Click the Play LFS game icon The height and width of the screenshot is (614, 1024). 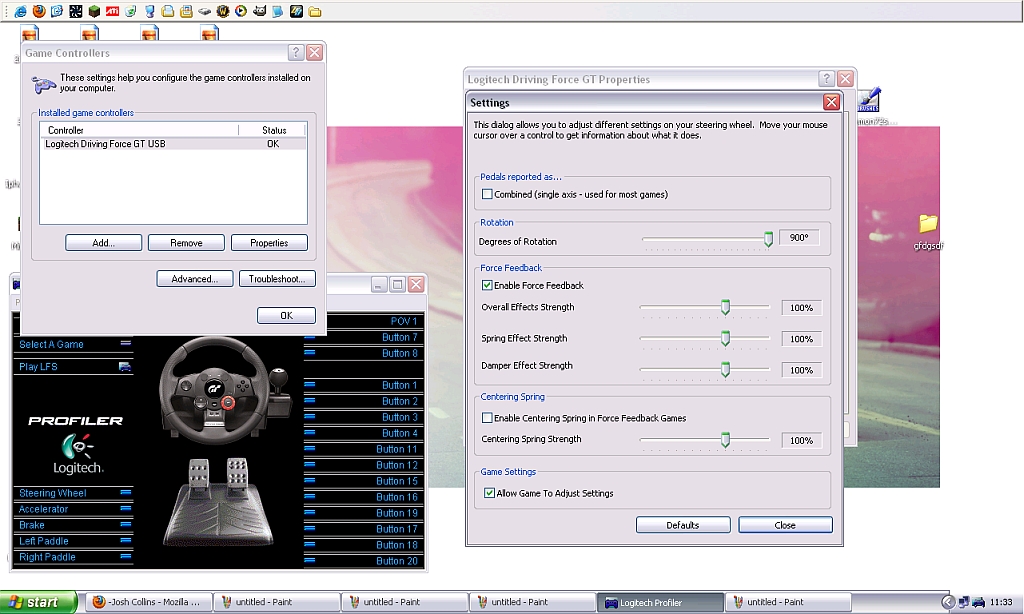(x=125, y=366)
